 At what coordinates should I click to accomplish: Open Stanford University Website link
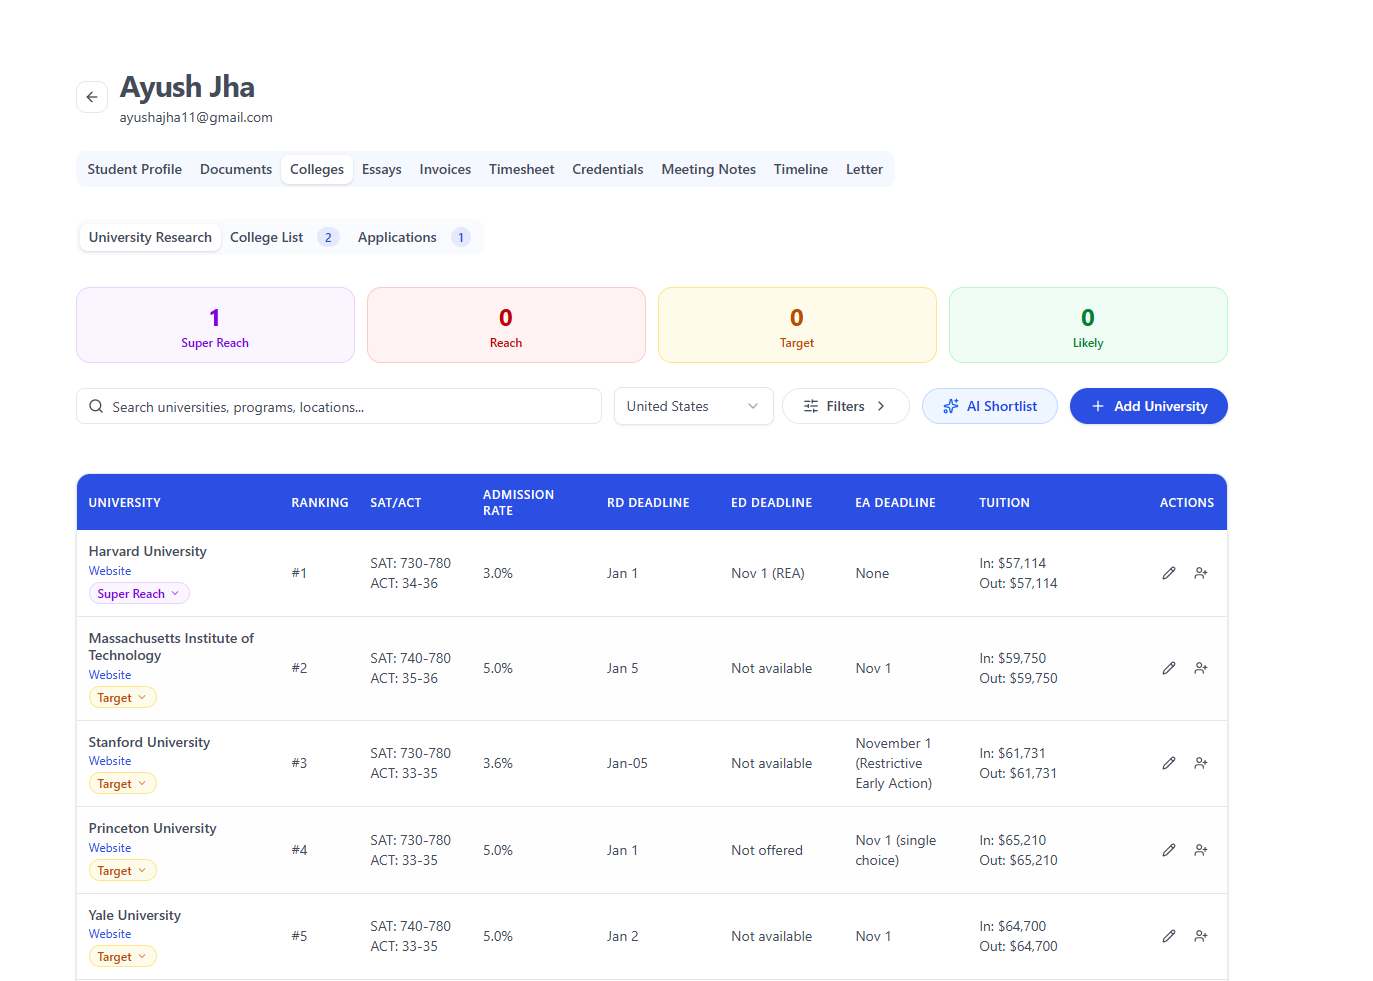tap(110, 761)
